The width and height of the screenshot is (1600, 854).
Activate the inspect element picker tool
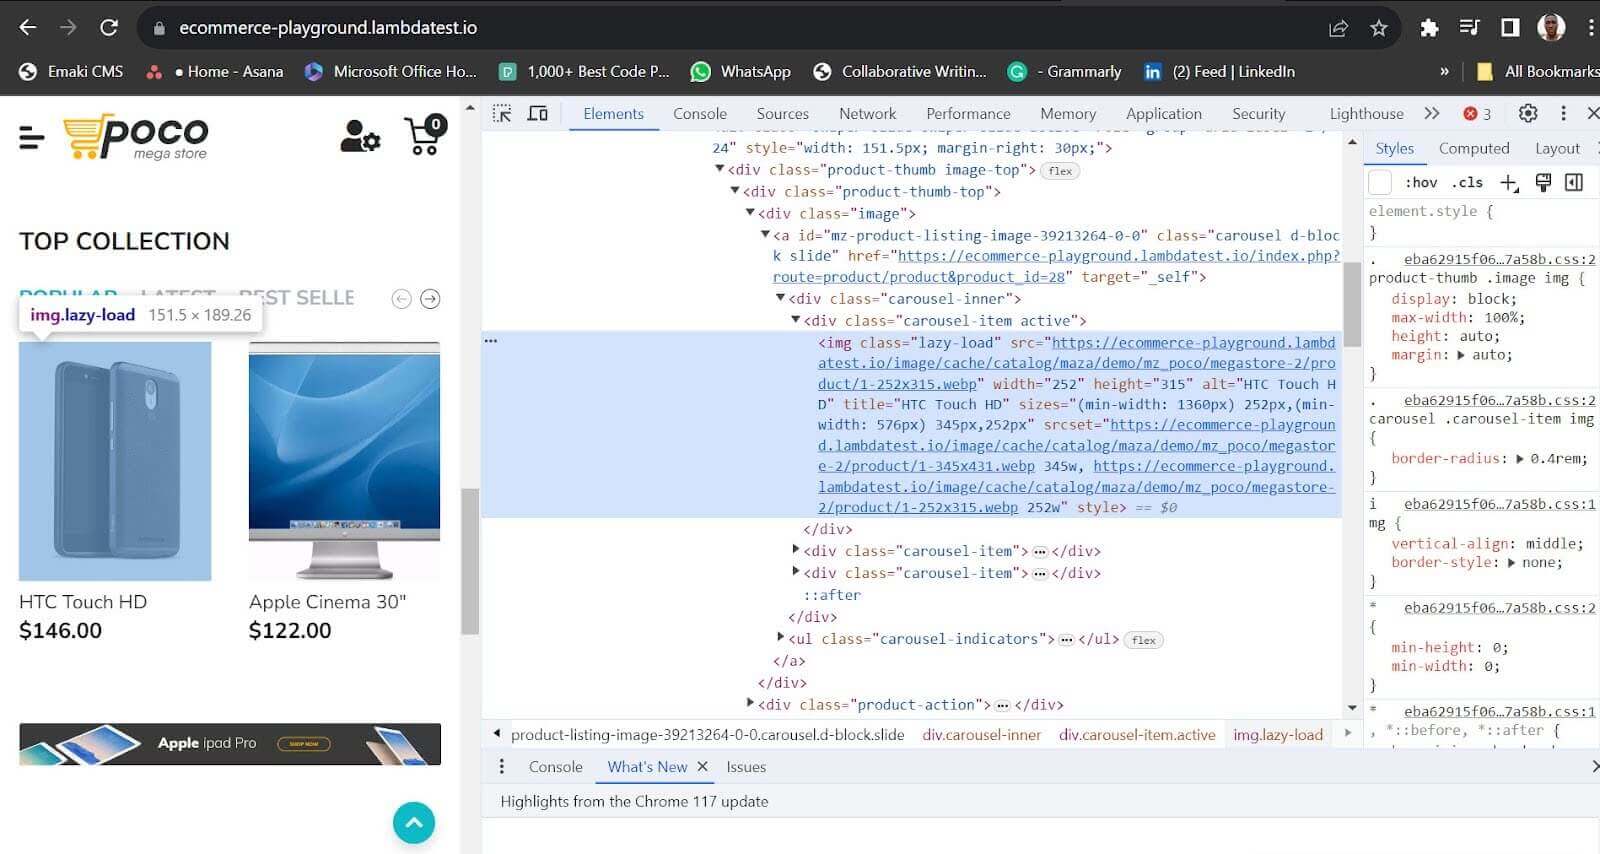click(502, 113)
